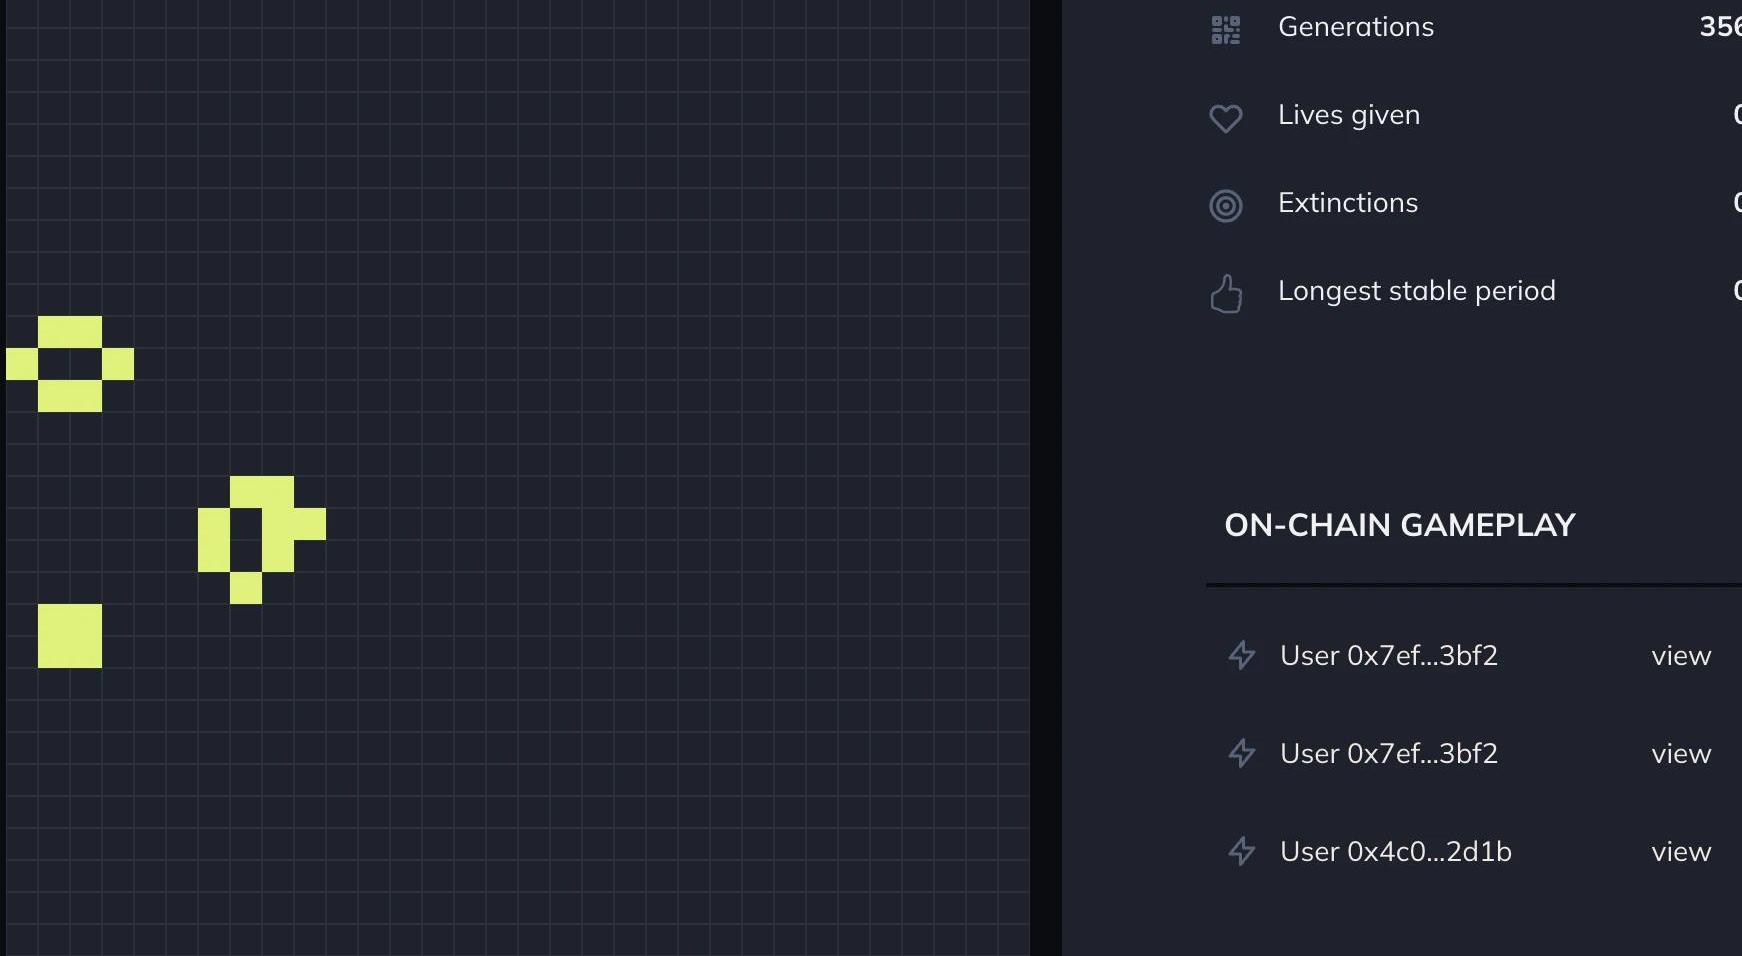
Task: Click lightning bolt icon beside second User 0x7ef...3bf2
Action: [1241, 753]
